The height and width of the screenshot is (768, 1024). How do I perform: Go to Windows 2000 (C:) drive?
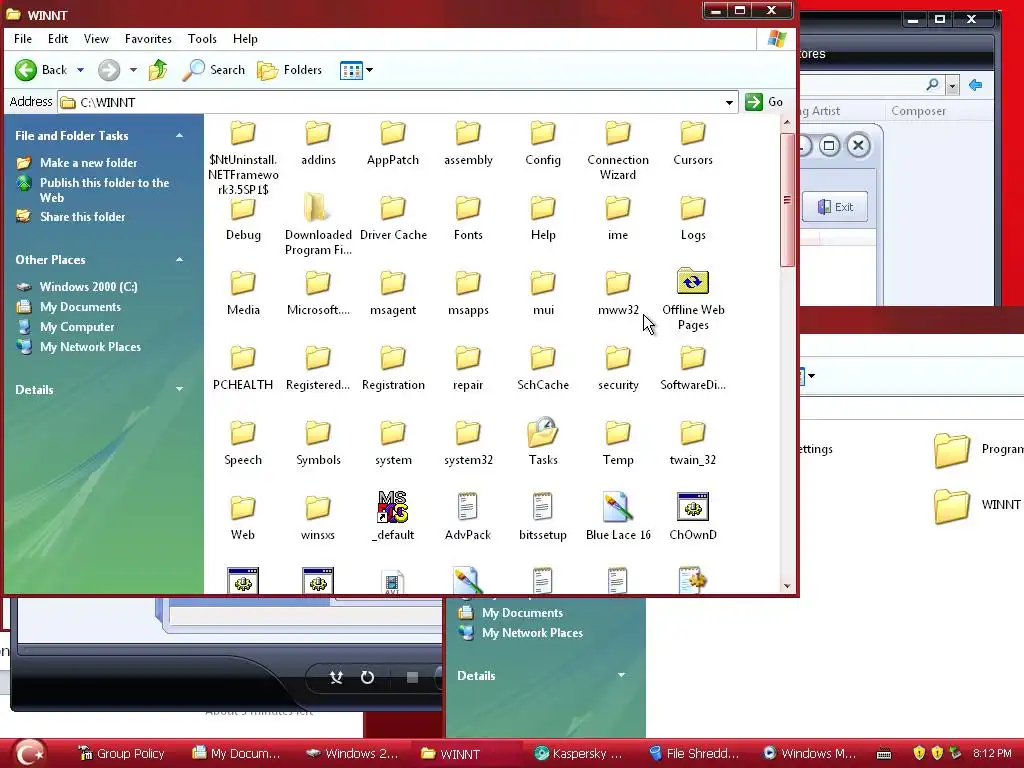pyautogui.click(x=88, y=287)
